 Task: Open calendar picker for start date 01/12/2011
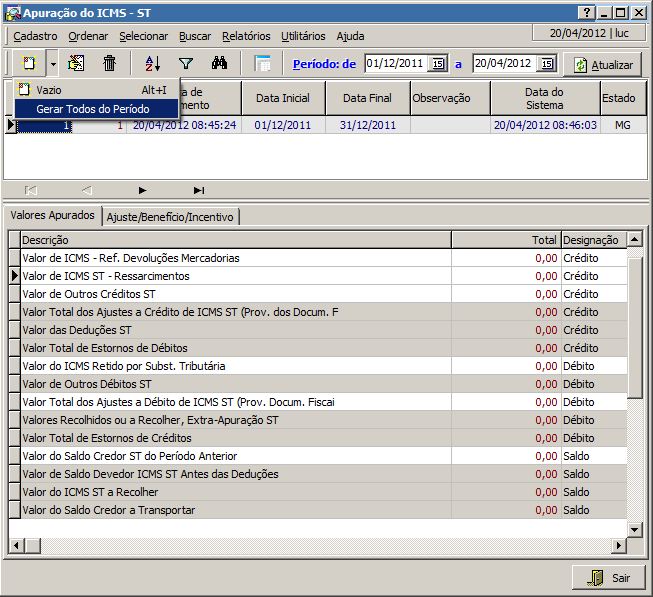(x=438, y=64)
